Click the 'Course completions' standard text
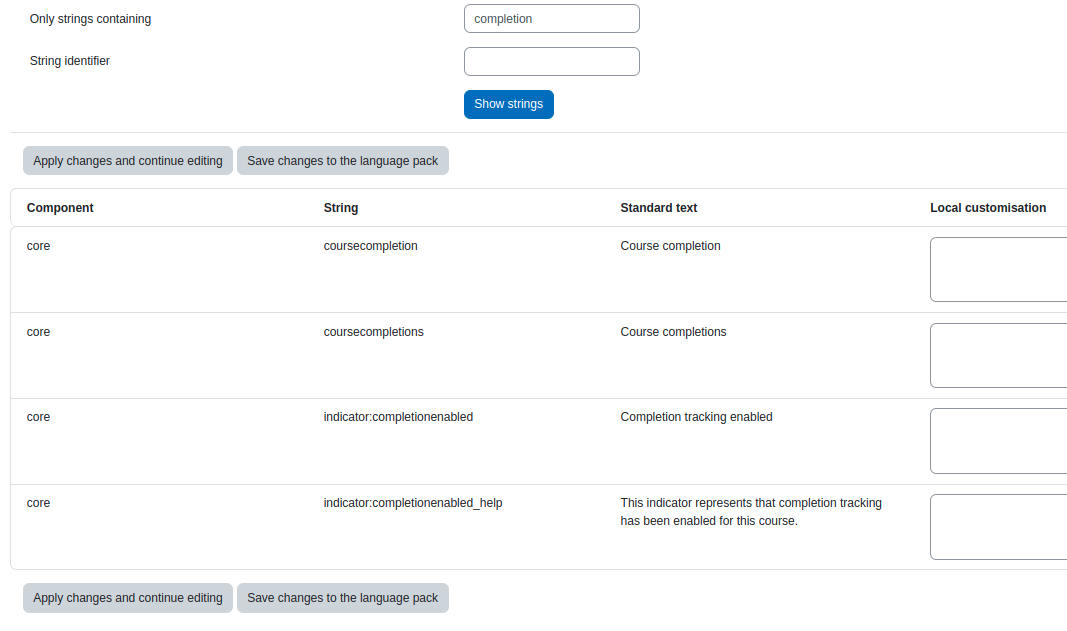 (673, 331)
